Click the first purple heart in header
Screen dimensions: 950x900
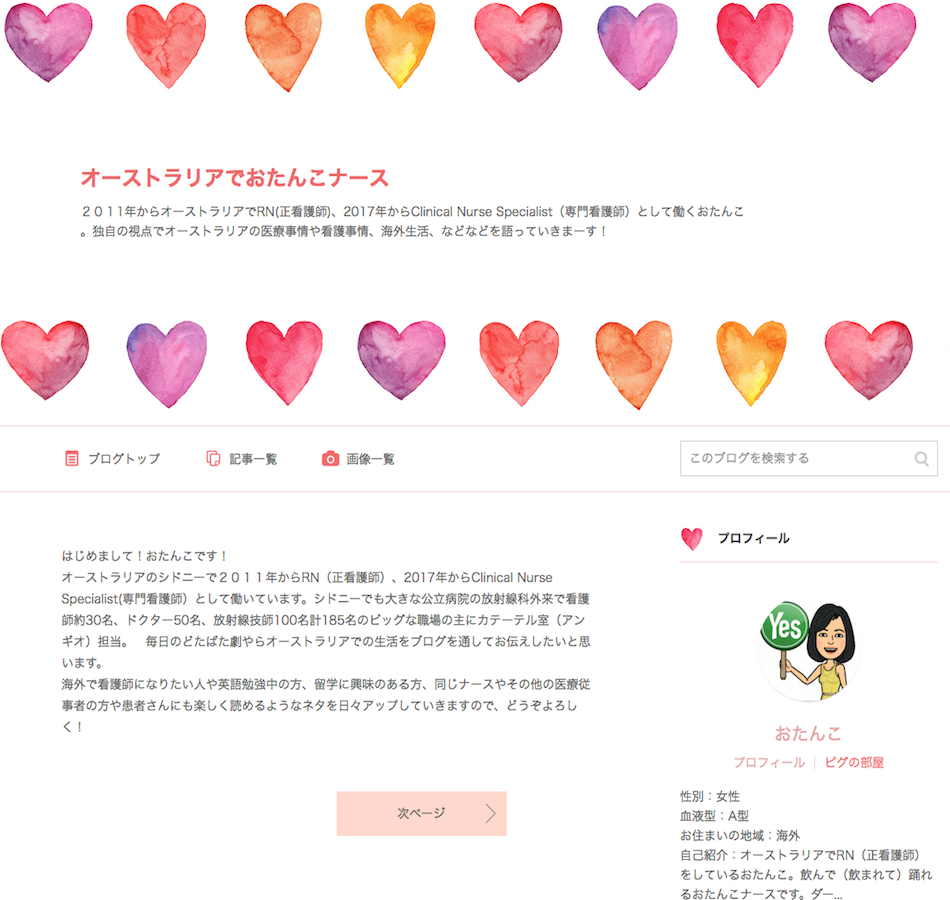pos(48,42)
